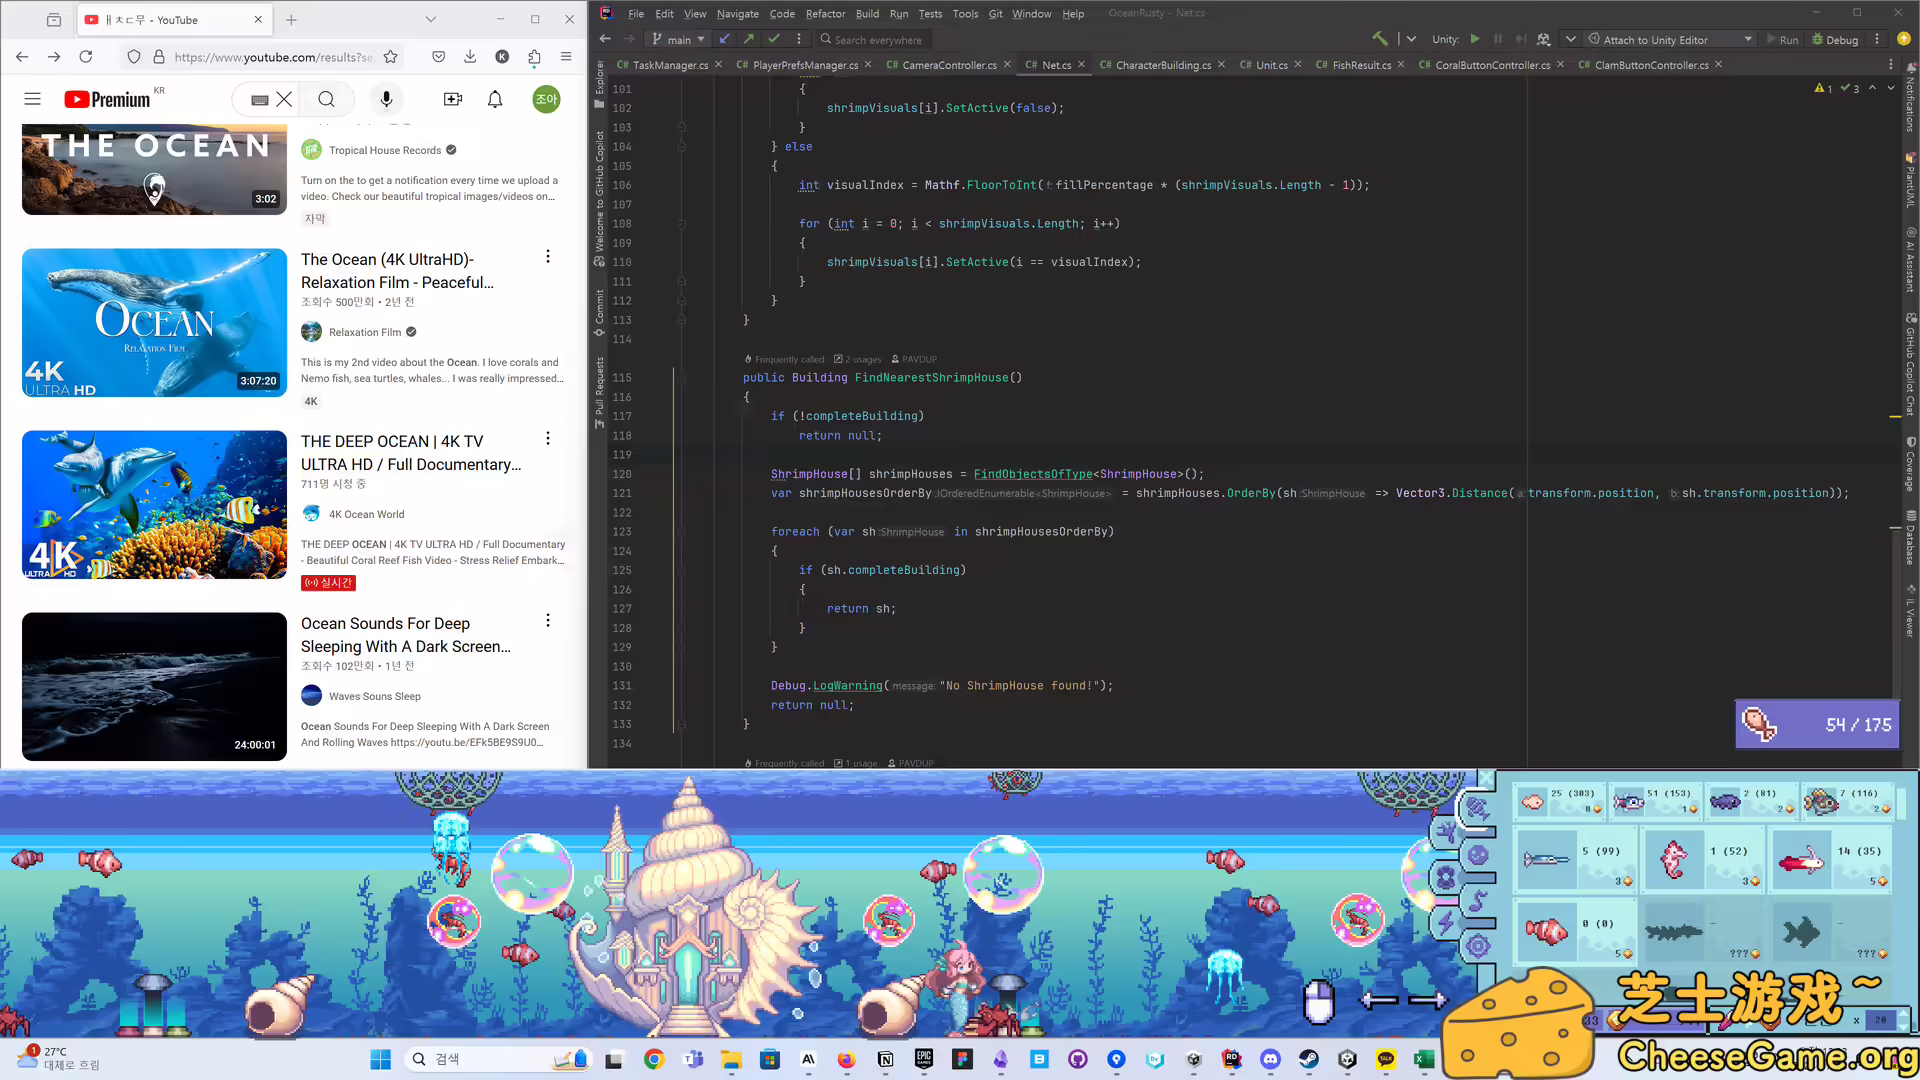Click YouTube voice search microphone

click(386, 99)
